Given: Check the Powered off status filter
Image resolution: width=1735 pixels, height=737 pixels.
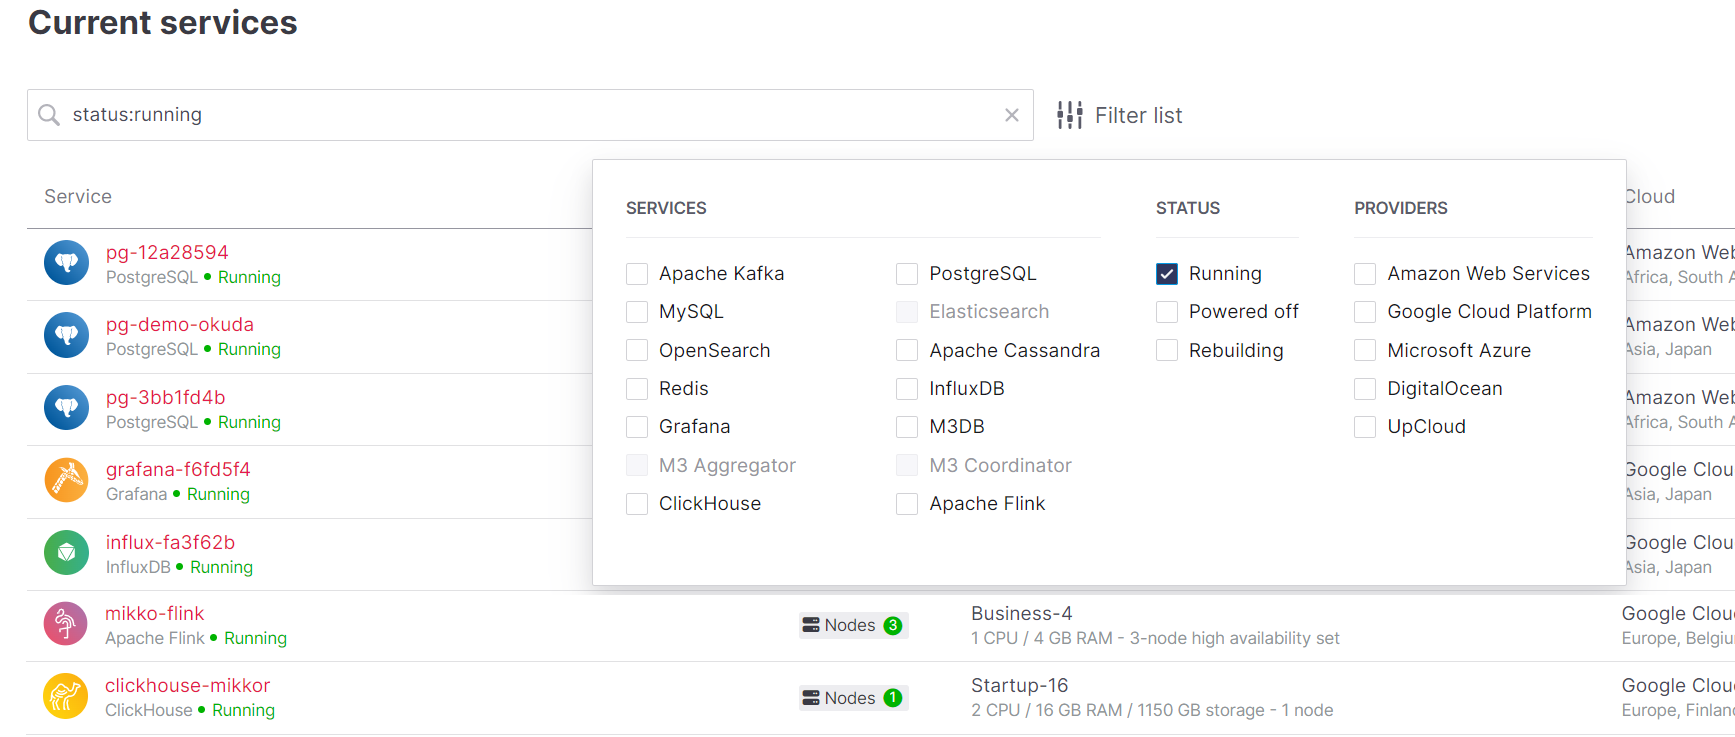Looking at the screenshot, I should (x=1167, y=312).
